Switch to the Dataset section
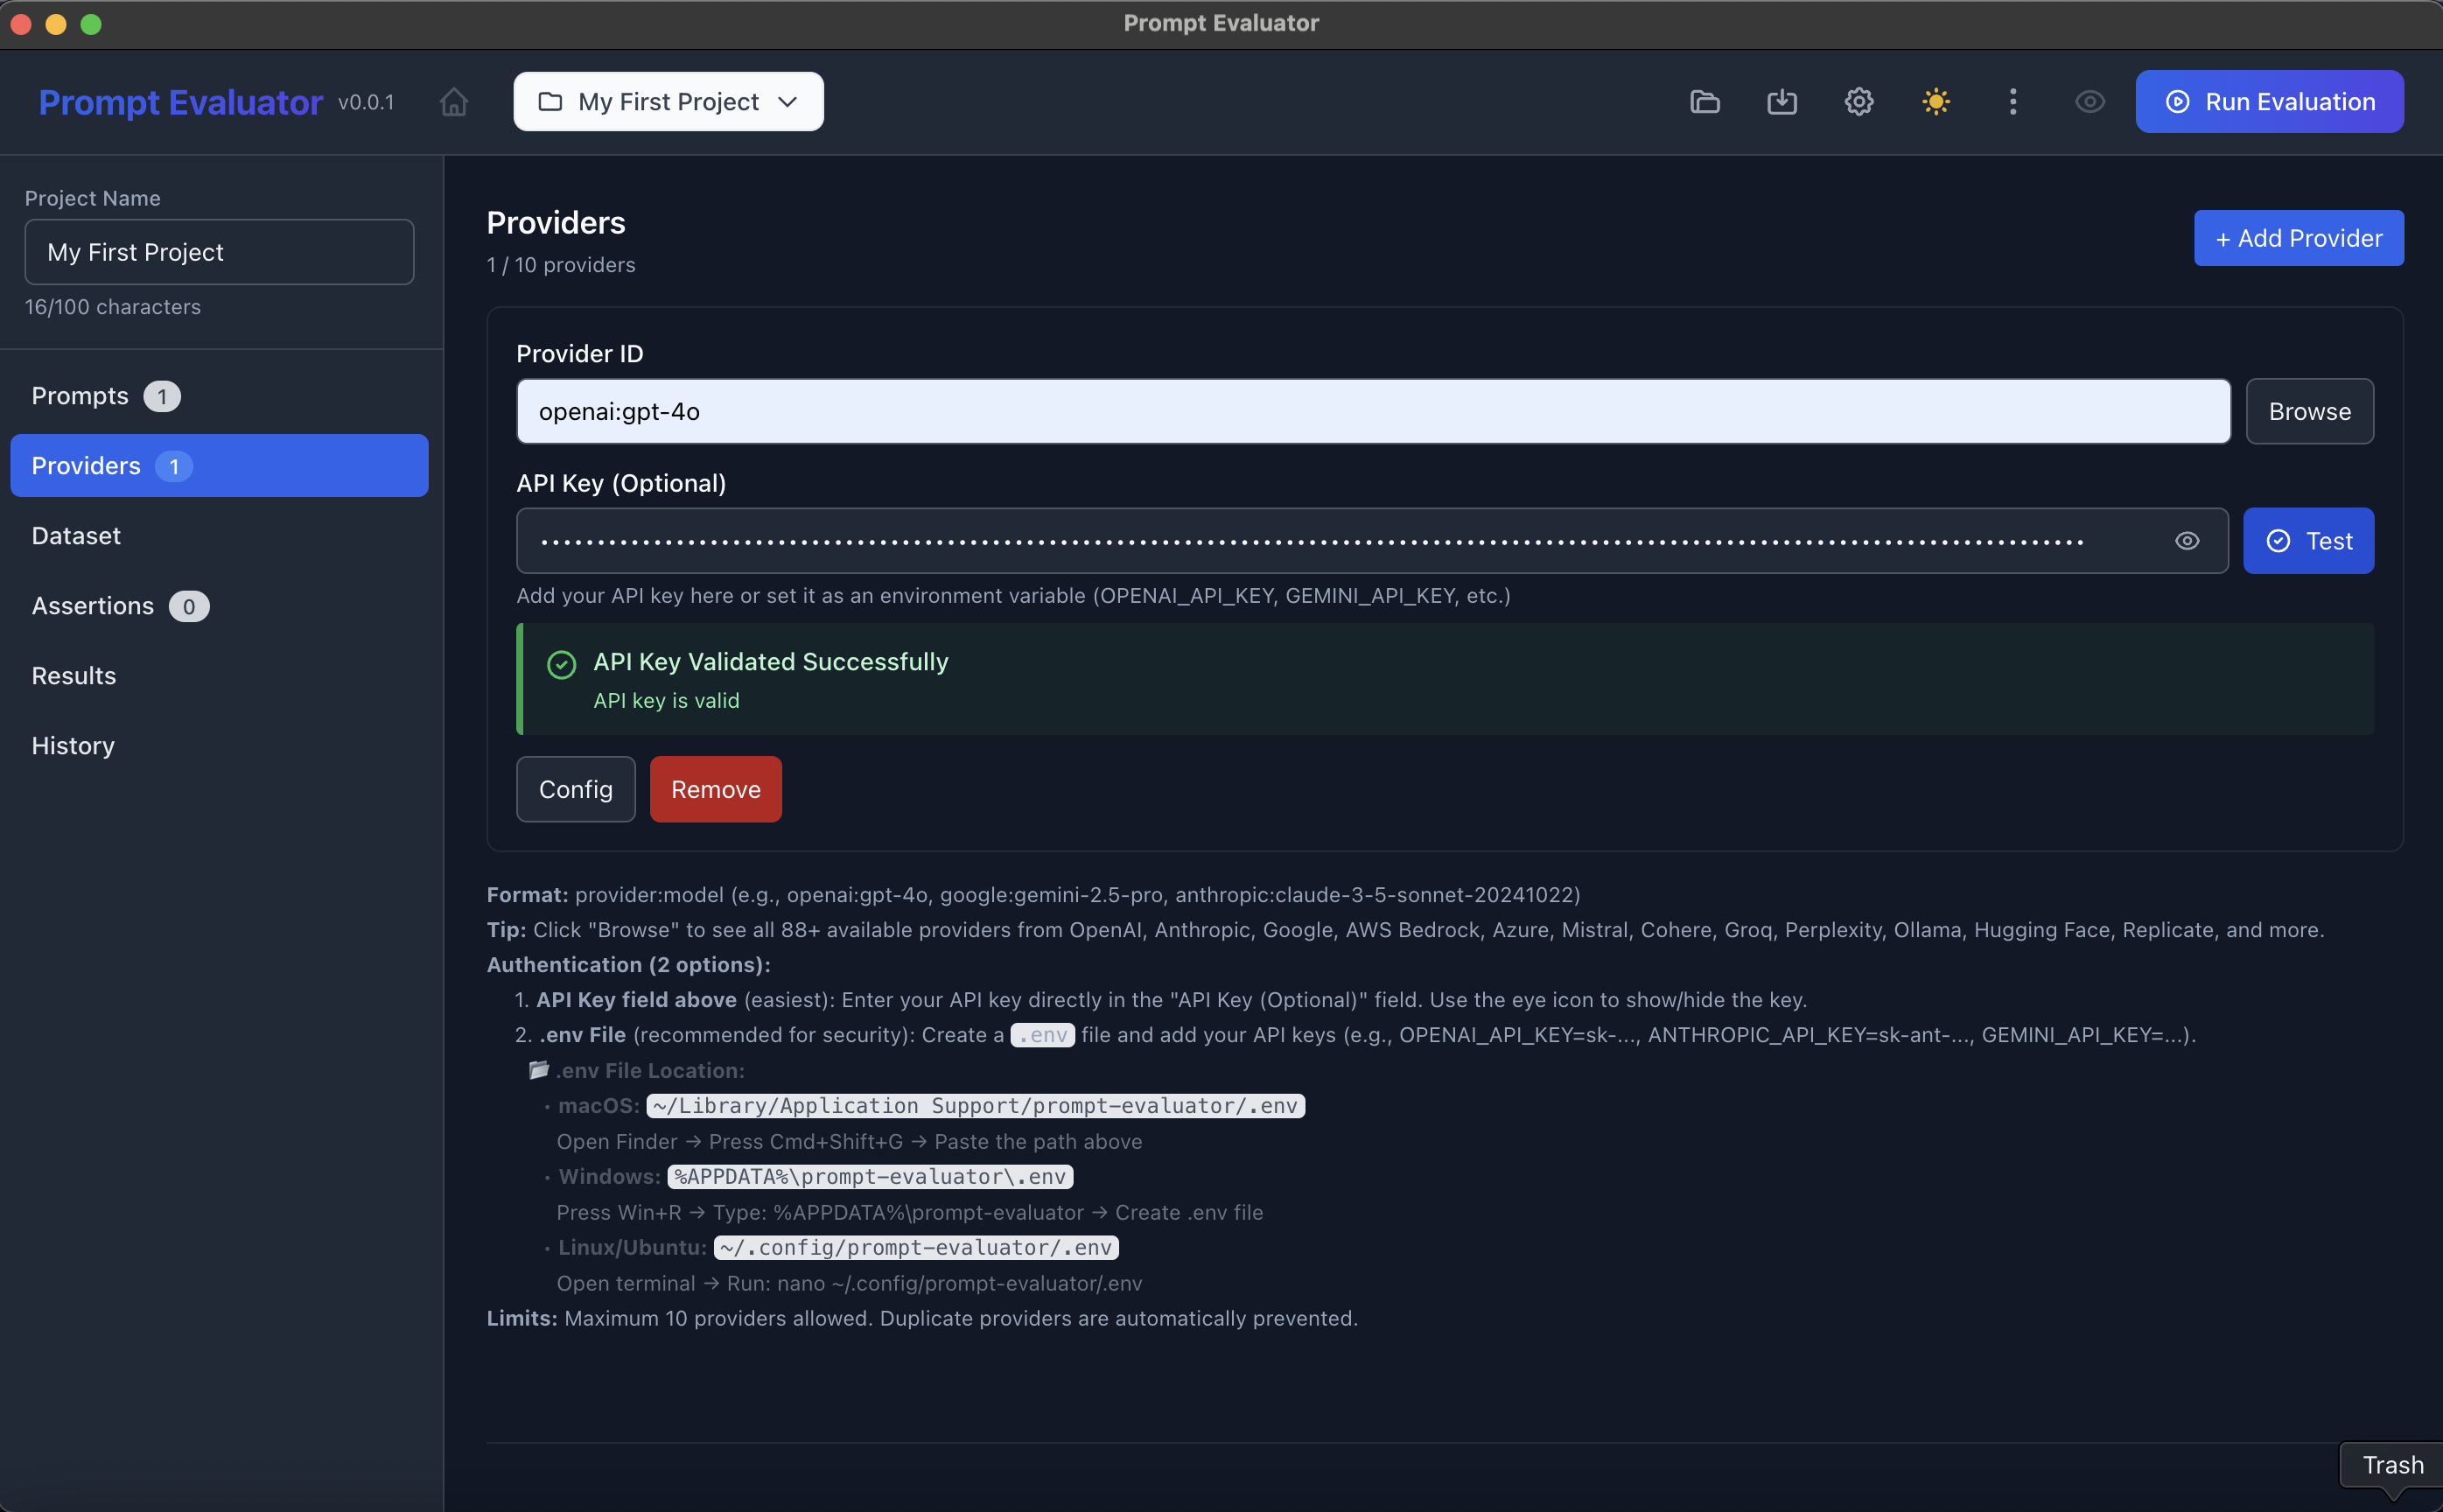This screenshot has height=1512, width=2443. (x=75, y=535)
